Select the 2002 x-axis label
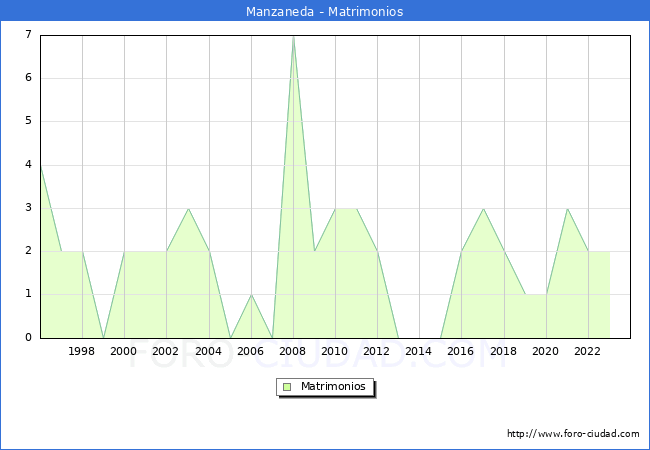Viewport: 650px width, 450px height. coord(166,351)
